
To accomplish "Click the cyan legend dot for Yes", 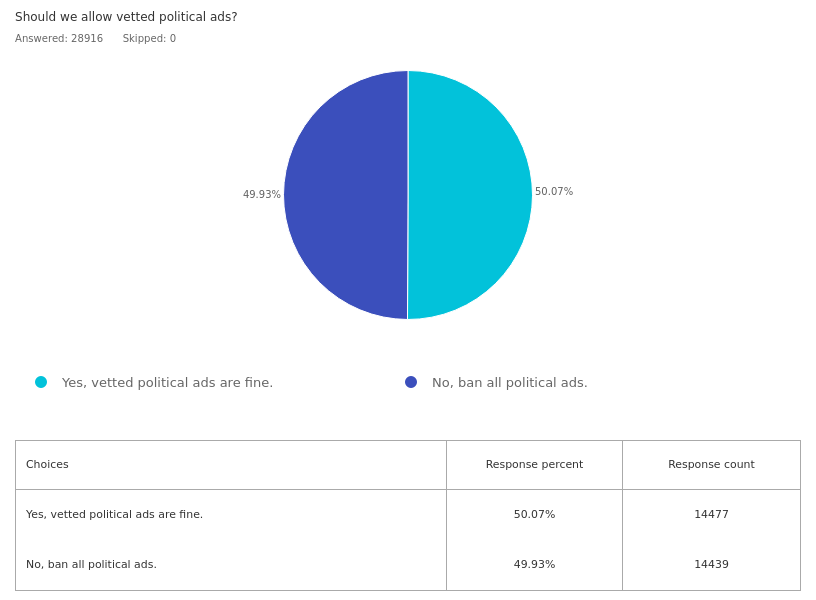I will click(41, 382).
